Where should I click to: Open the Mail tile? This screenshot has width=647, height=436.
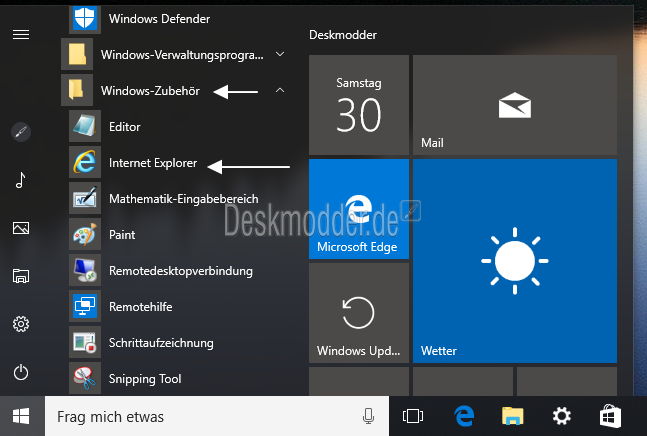[x=515, y=105]
